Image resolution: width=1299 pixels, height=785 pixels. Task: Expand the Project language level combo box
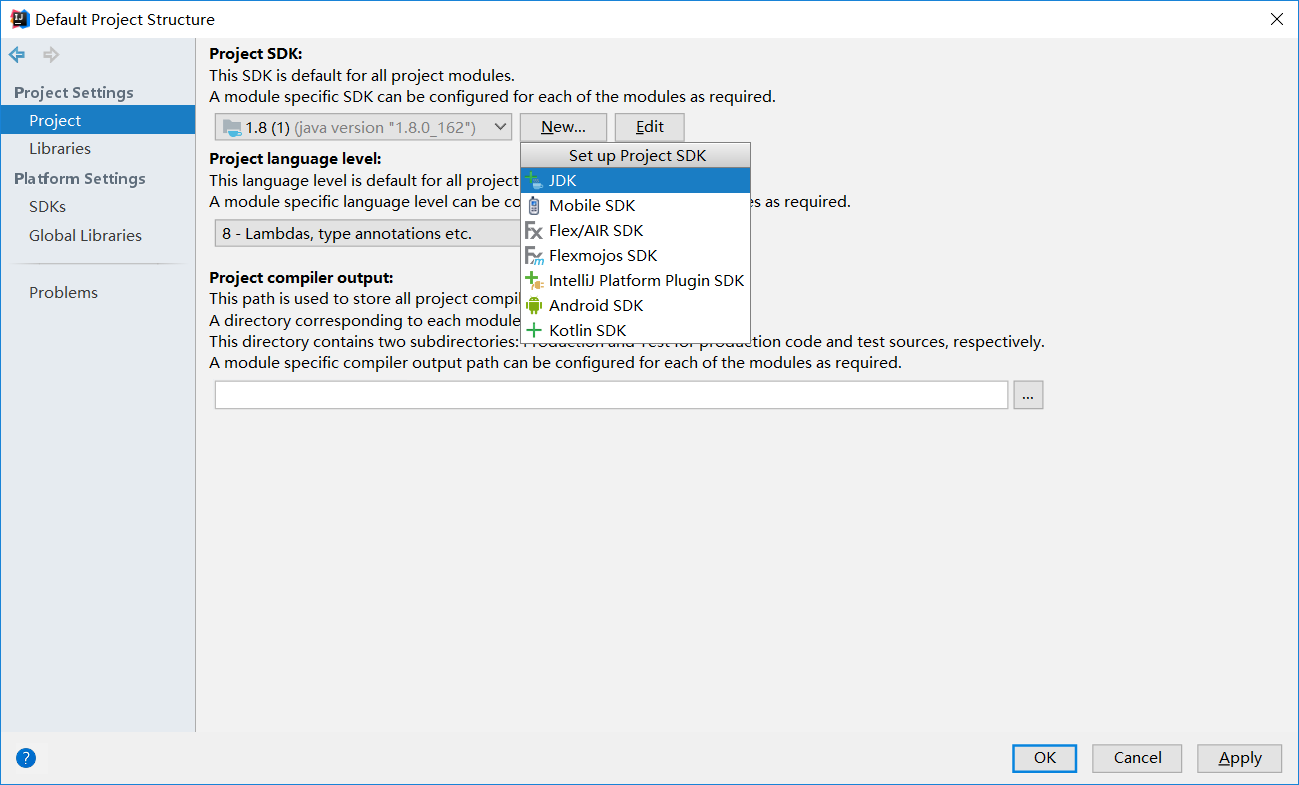(365, 234)
